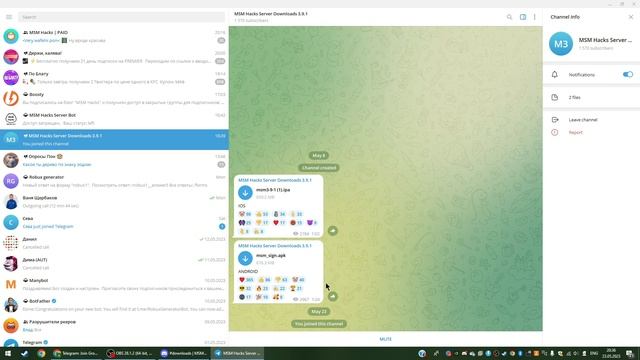Viewport: 640px width, 360px height.
Task: Download the msm3-9-1 (1).ipa file
Action: 245,193
